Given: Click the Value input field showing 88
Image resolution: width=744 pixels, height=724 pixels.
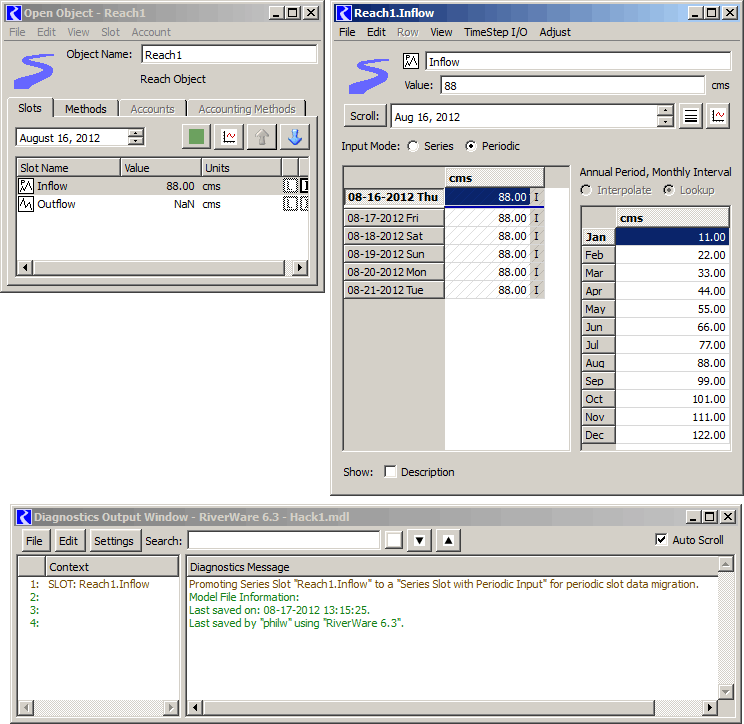Looking at the screenshot, I should (573, 85).
